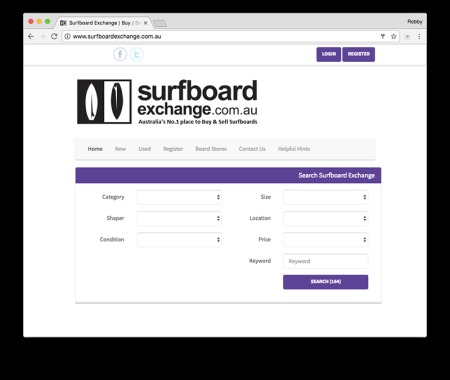Open the Size dropdown
This screenshot has width=450, height=380.
pos(326,197)
